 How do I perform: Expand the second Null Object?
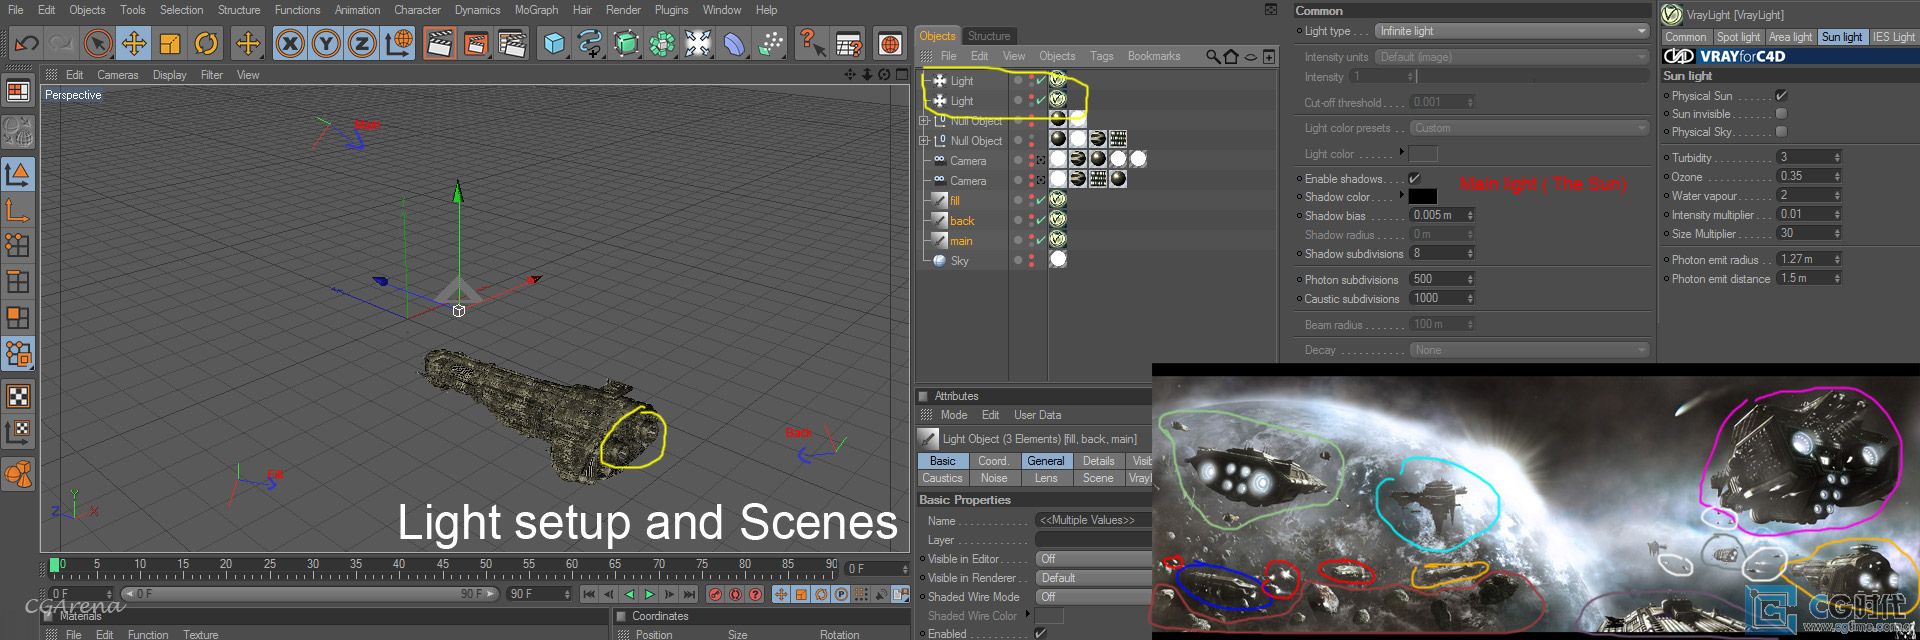[925, 141]
